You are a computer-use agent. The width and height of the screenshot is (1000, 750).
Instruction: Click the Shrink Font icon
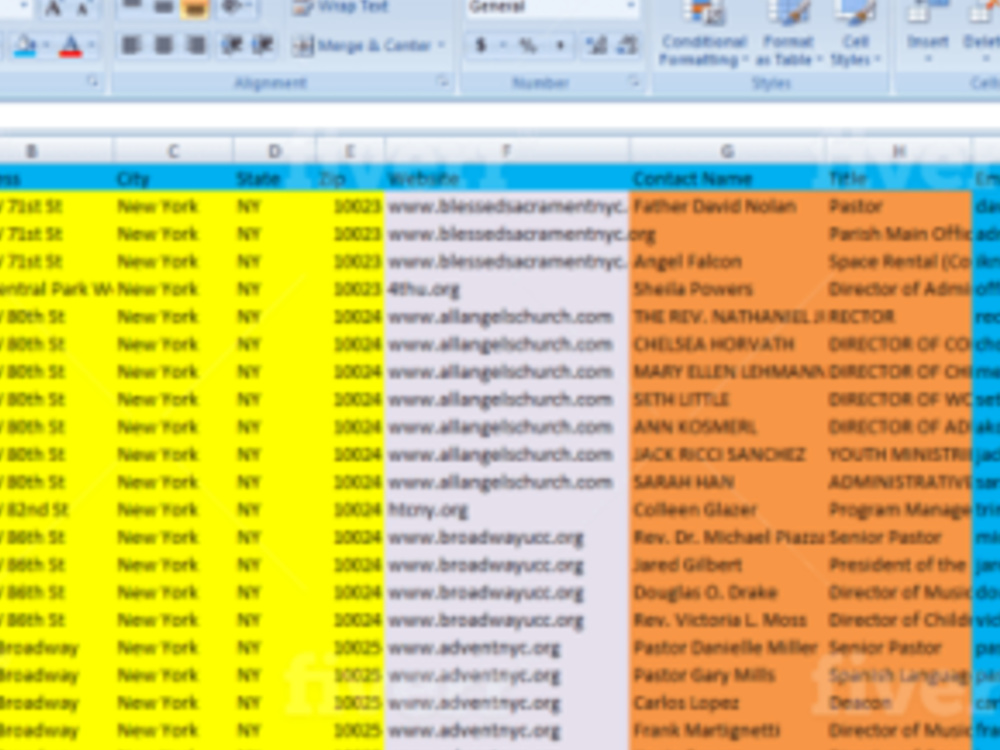tap(83, 8)
